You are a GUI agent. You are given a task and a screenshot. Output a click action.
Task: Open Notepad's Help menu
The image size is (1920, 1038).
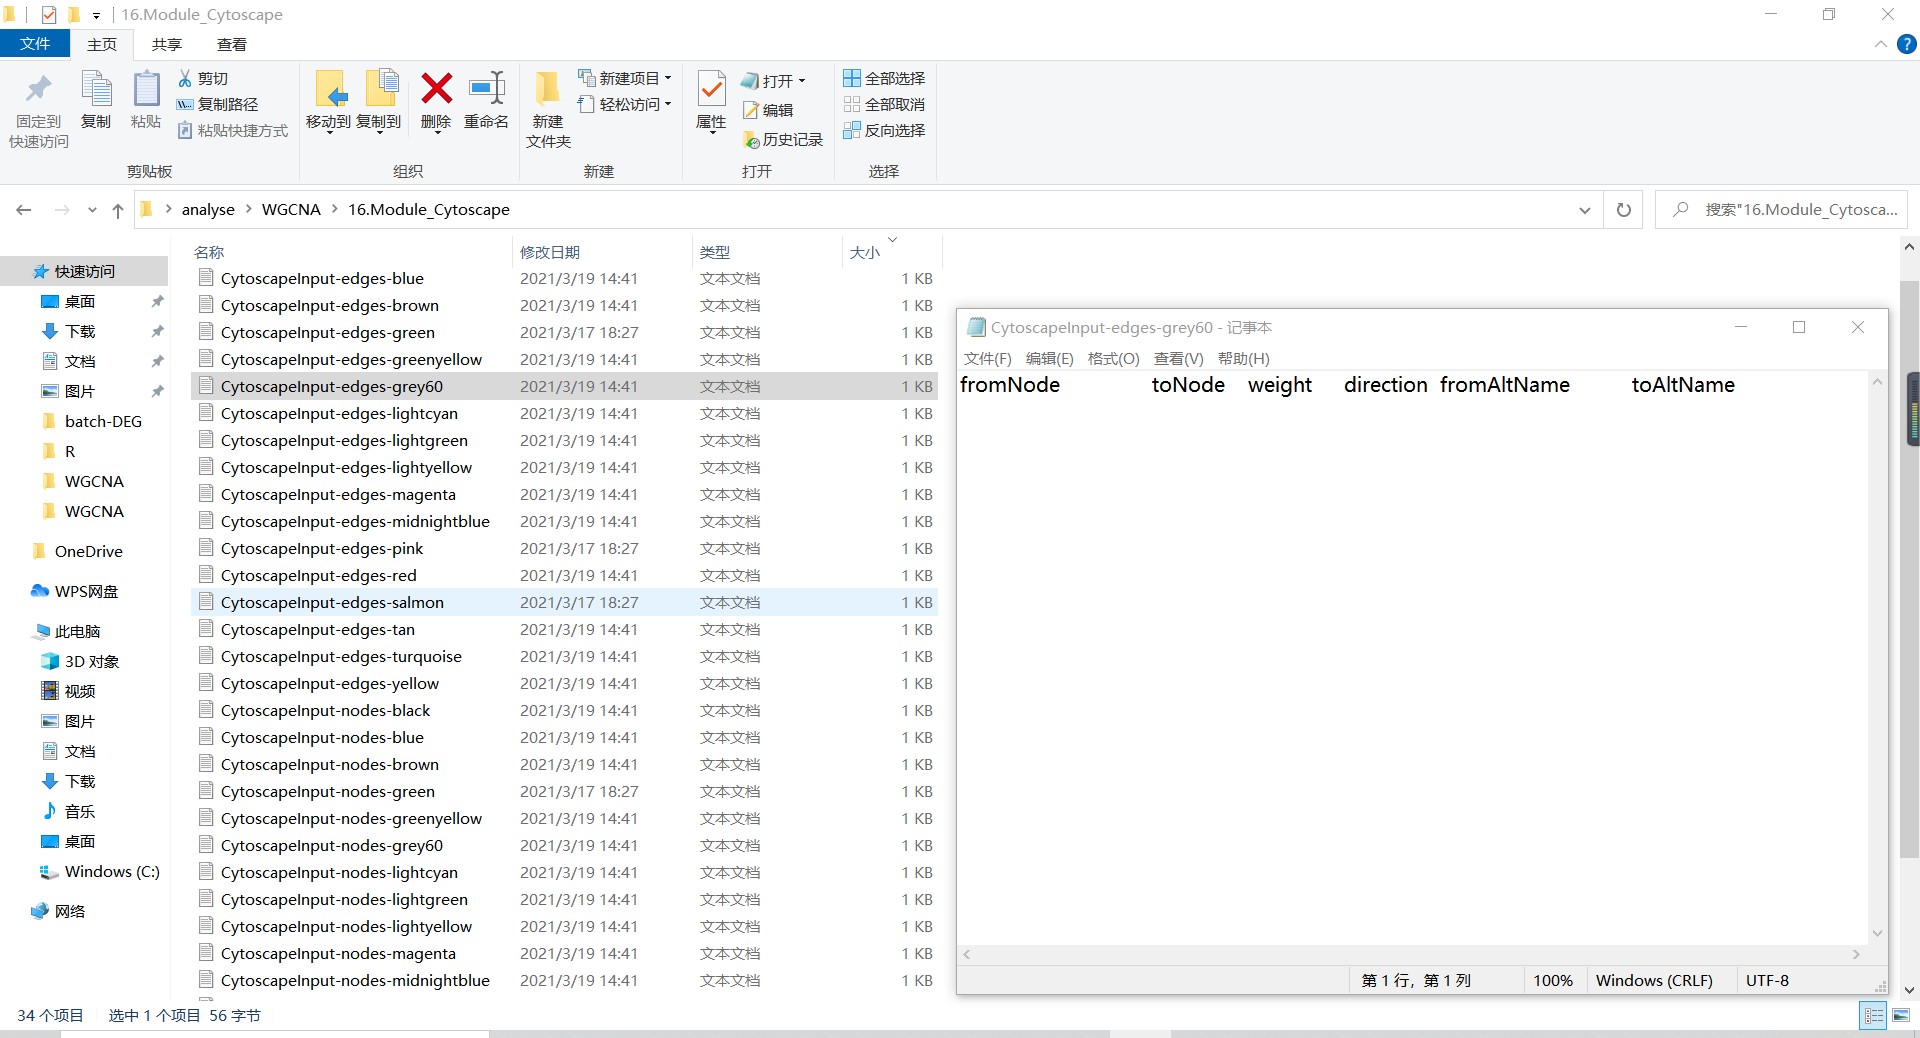[x=1244, y=358]
